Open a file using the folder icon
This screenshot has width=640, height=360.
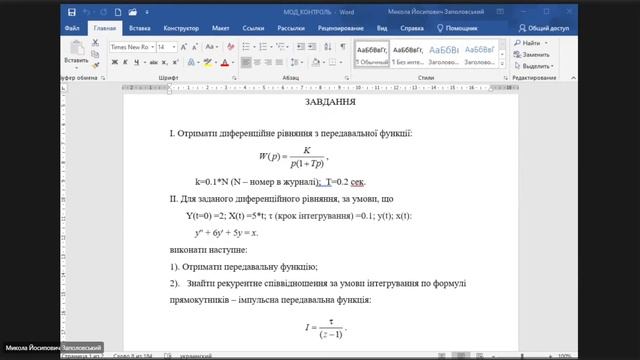coord(132,12)
